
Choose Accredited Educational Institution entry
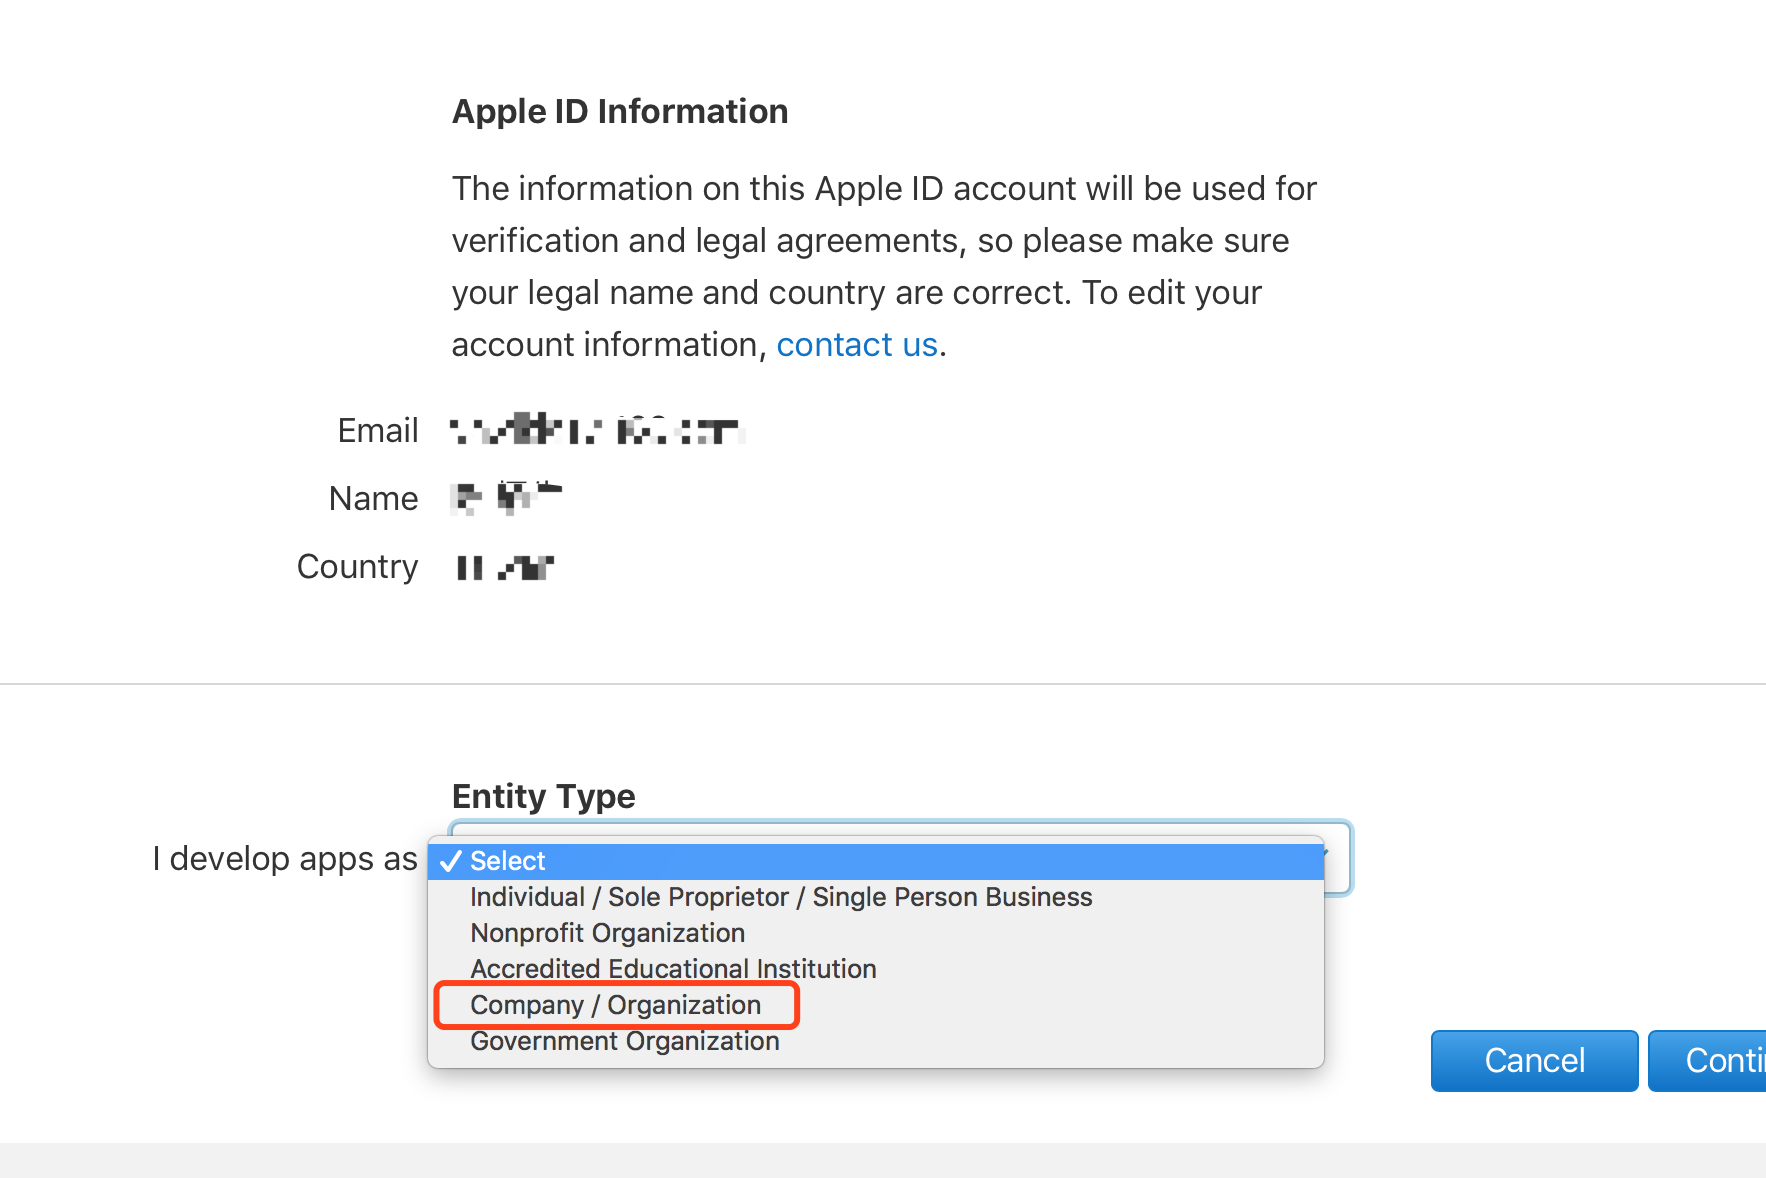coord(876,969)
